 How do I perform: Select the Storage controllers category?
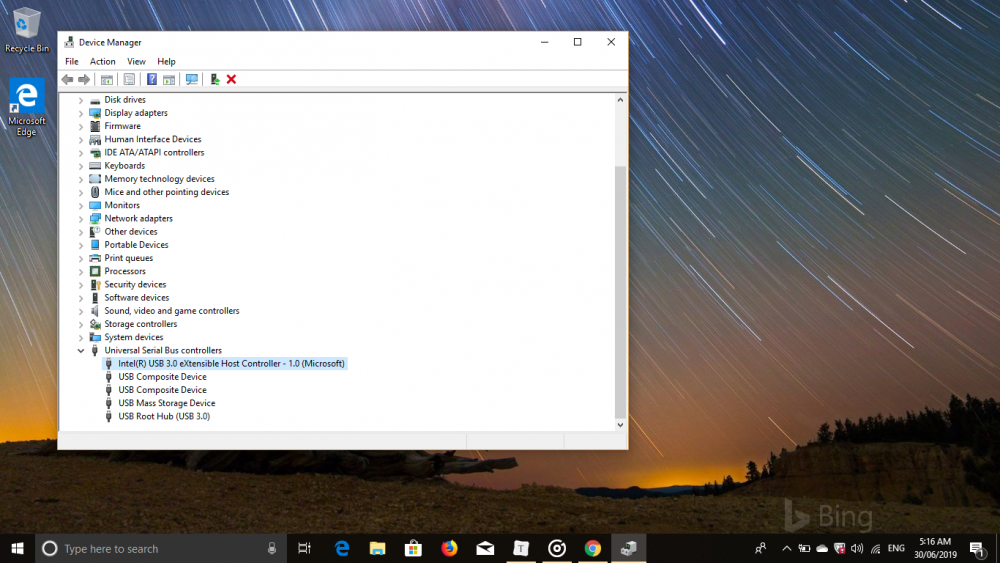coord(140,324)
